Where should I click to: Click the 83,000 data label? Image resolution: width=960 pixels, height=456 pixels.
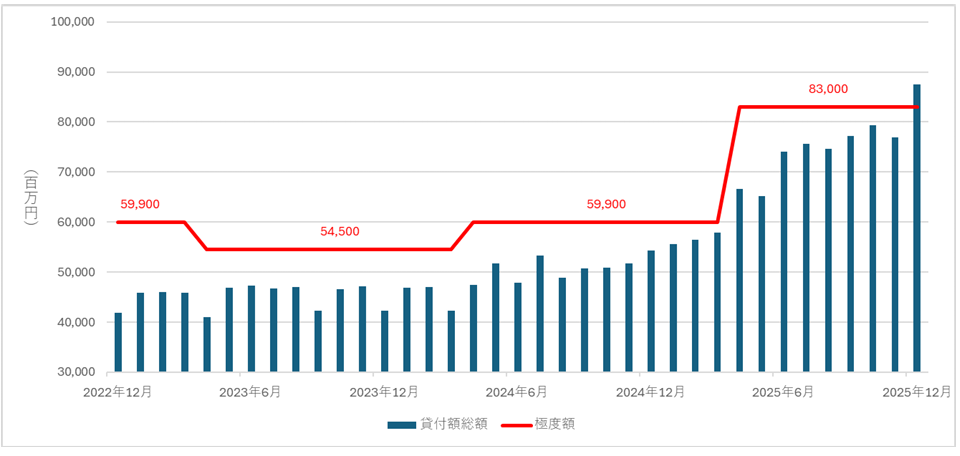click(x=828, y=89)
